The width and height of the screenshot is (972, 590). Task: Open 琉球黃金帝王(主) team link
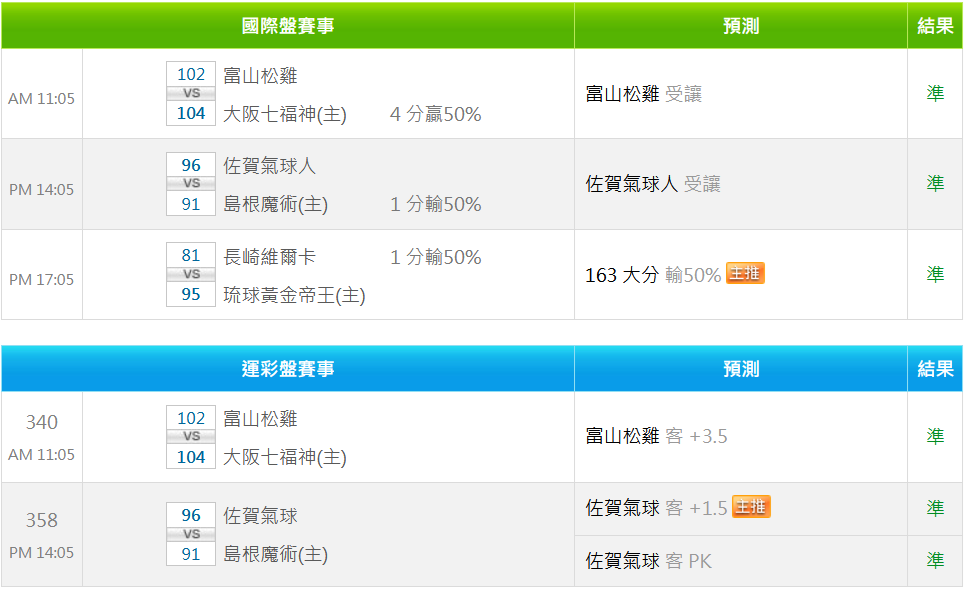[294, 295]
